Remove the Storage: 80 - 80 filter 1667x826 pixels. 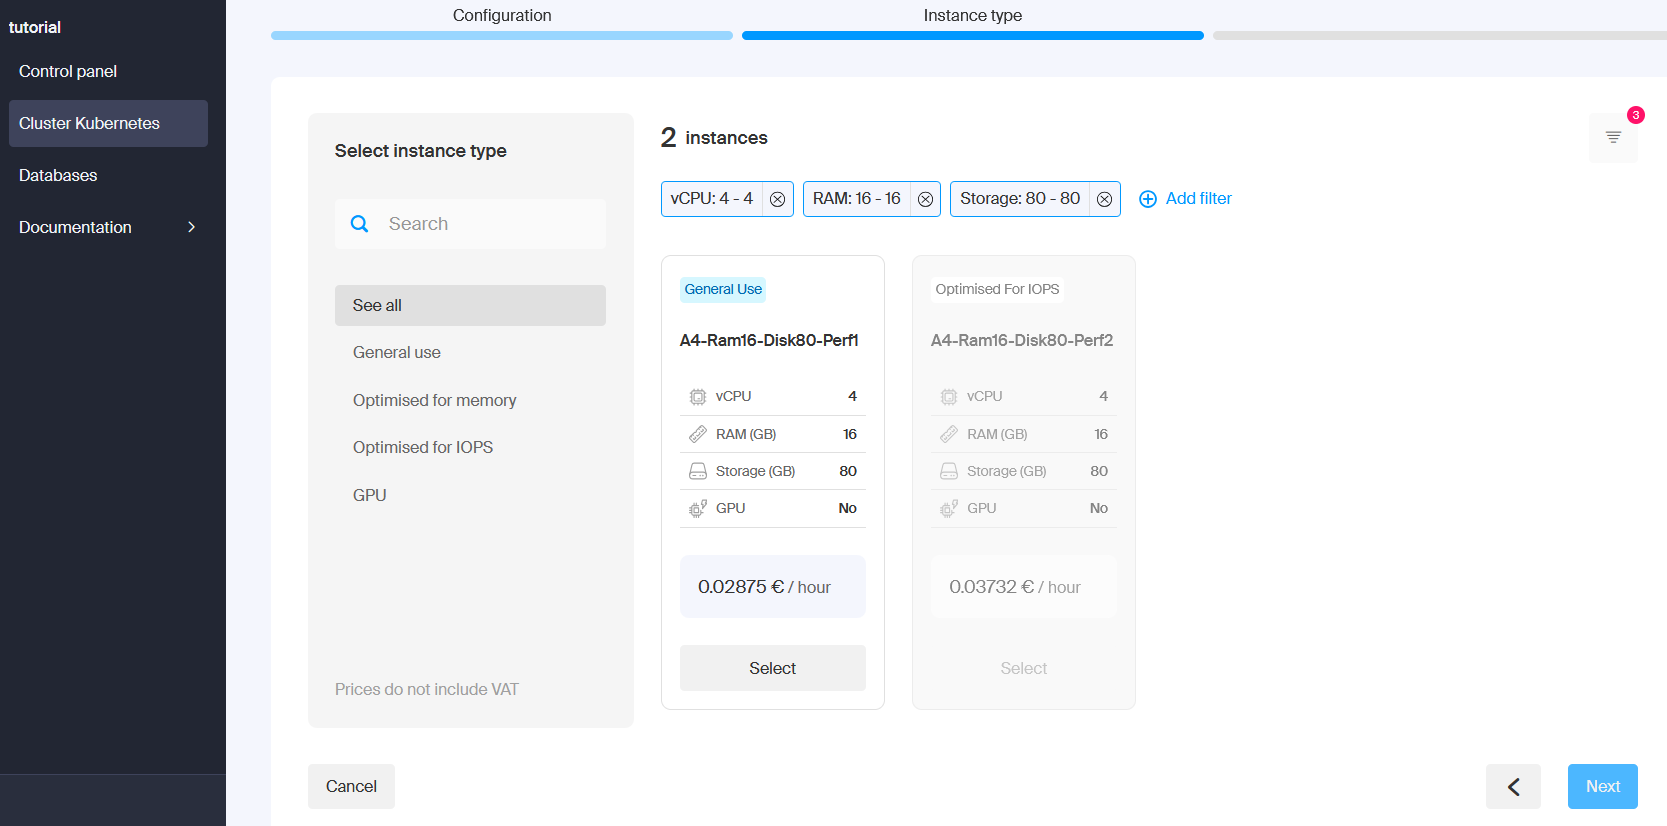[1104, 199]
